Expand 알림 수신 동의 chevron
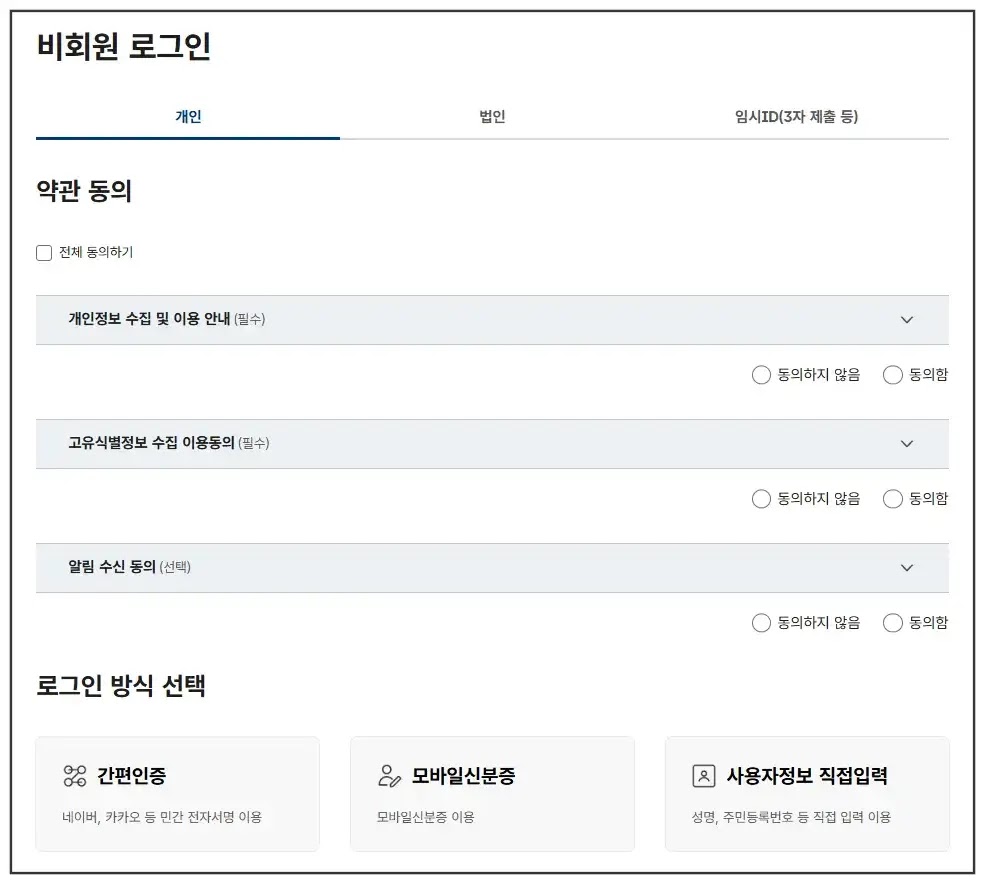985x884 pixels. tap(906, 568)
